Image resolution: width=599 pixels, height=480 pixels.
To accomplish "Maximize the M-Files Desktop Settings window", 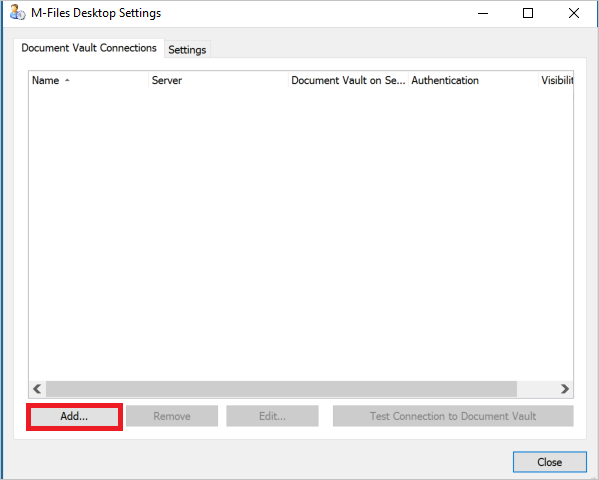I will pyautogui.click(x=528, y=13).
